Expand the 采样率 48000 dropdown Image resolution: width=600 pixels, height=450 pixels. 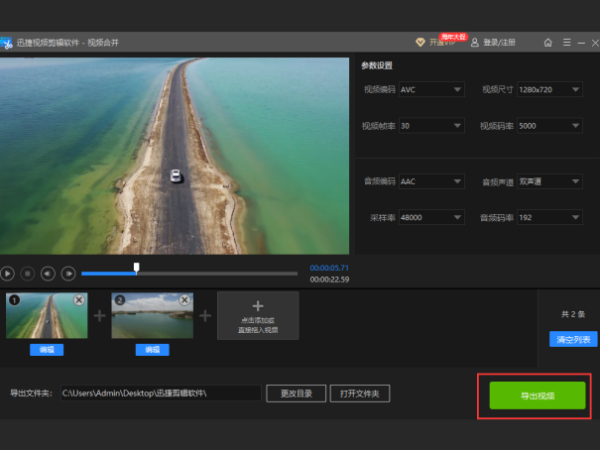point(431,217)
